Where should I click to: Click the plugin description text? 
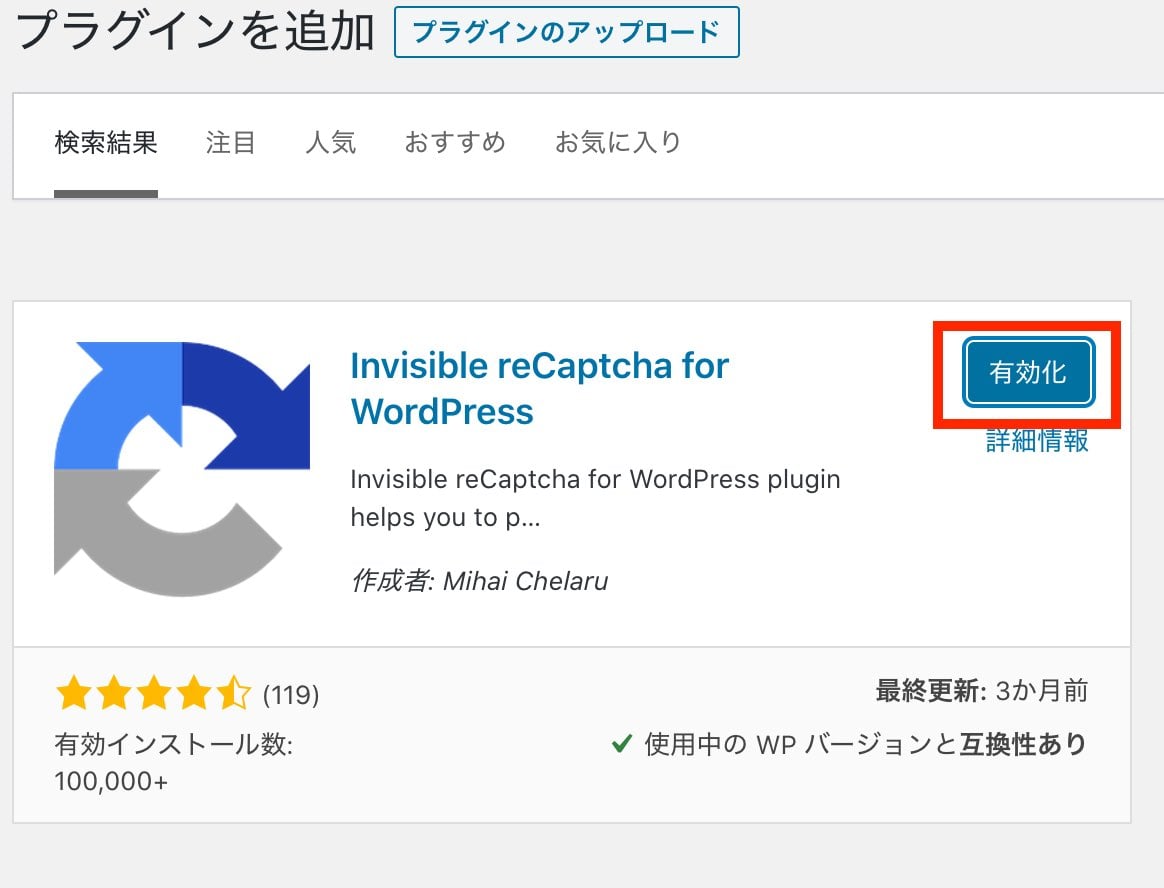click(x=595, y=498)
